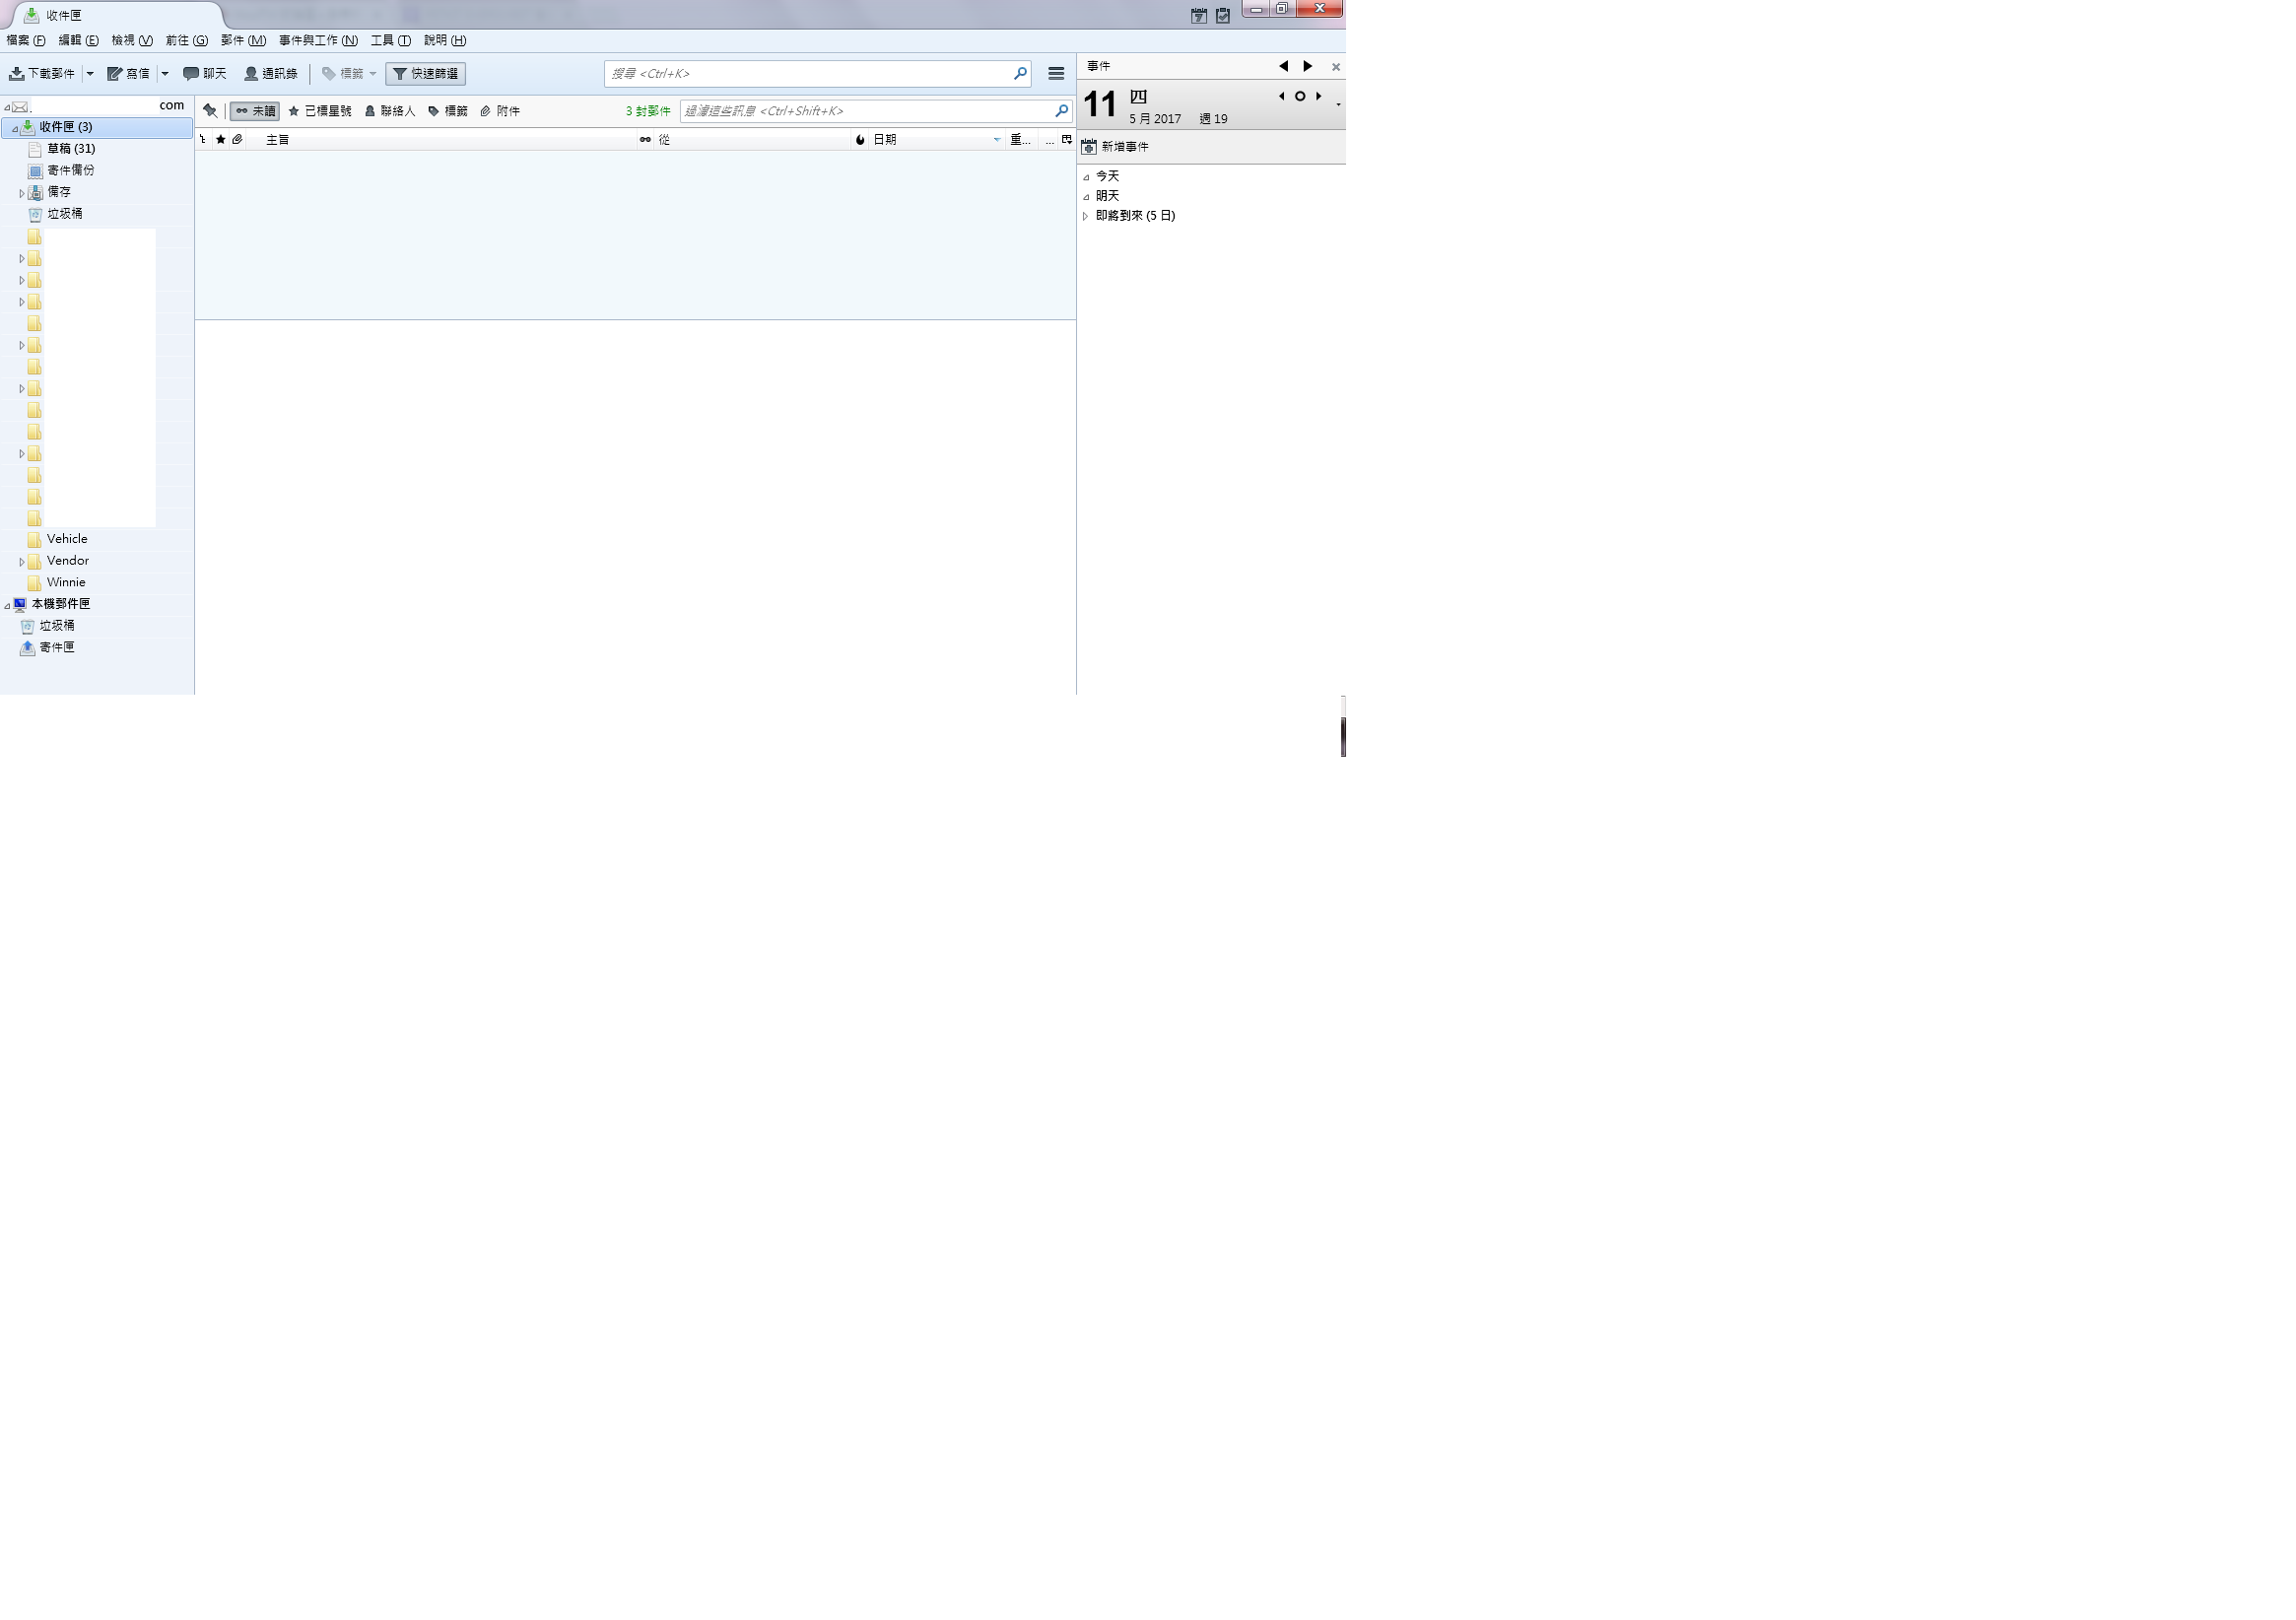
Task: Expand the Vendor folder
Action: click(22, 562)
